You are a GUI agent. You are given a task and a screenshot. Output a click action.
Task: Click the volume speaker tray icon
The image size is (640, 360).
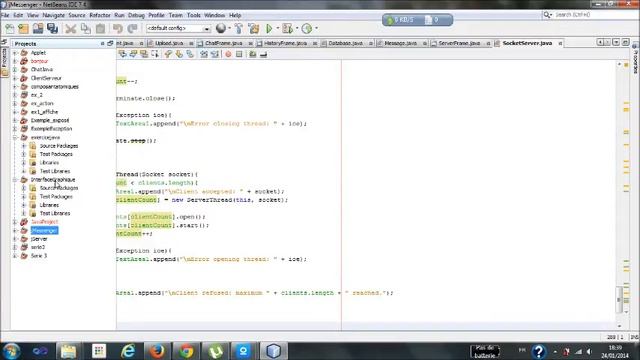click(589, 351)
